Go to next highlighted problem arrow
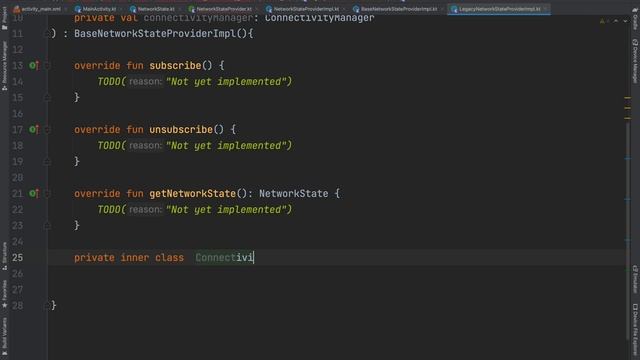640x360 pixels. point(625,21)
